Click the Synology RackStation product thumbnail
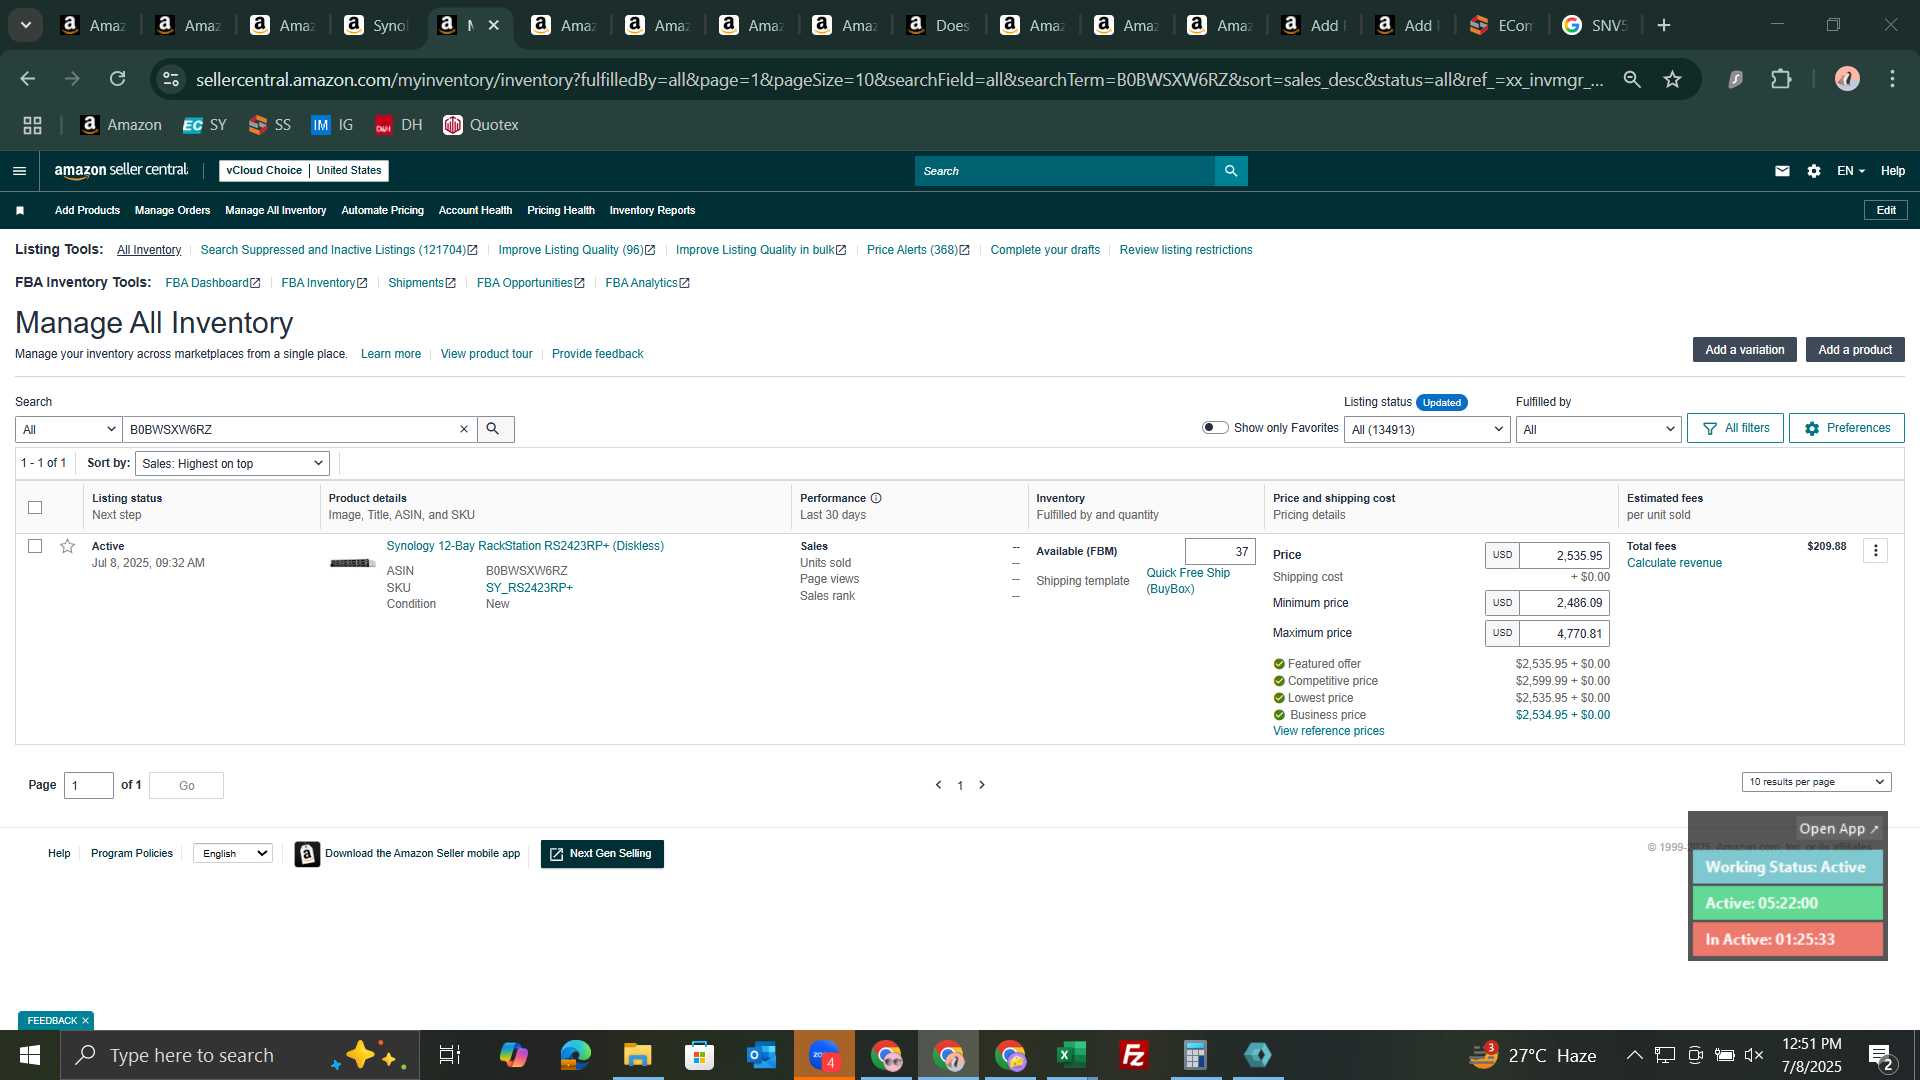This screenshot has height=1080, width=1920. 352,564
